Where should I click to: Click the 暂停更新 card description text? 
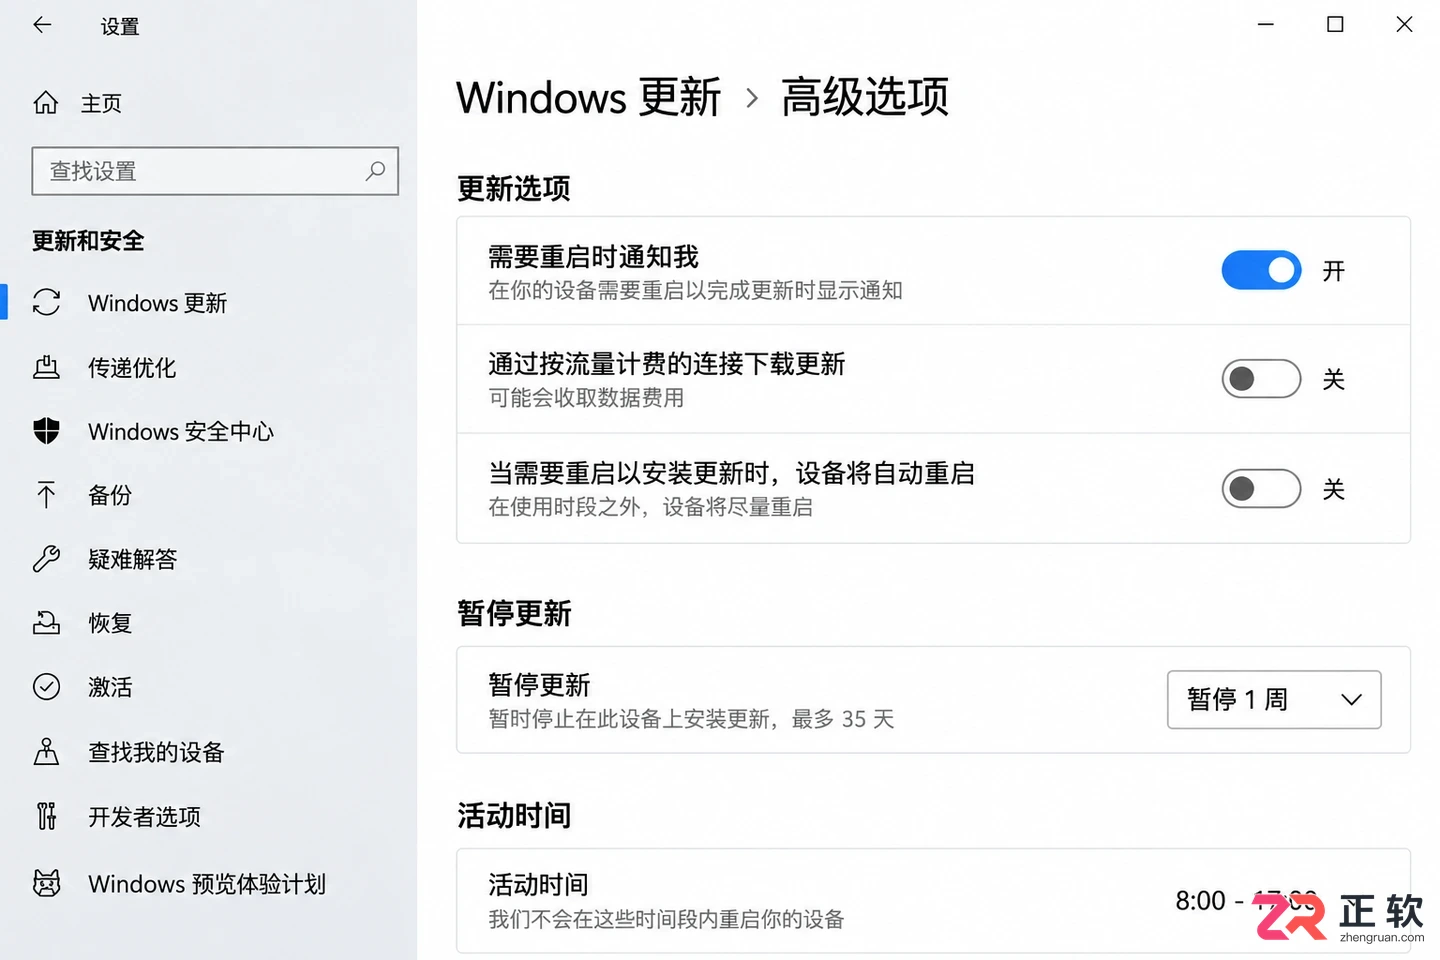click(x=691, y=719)
